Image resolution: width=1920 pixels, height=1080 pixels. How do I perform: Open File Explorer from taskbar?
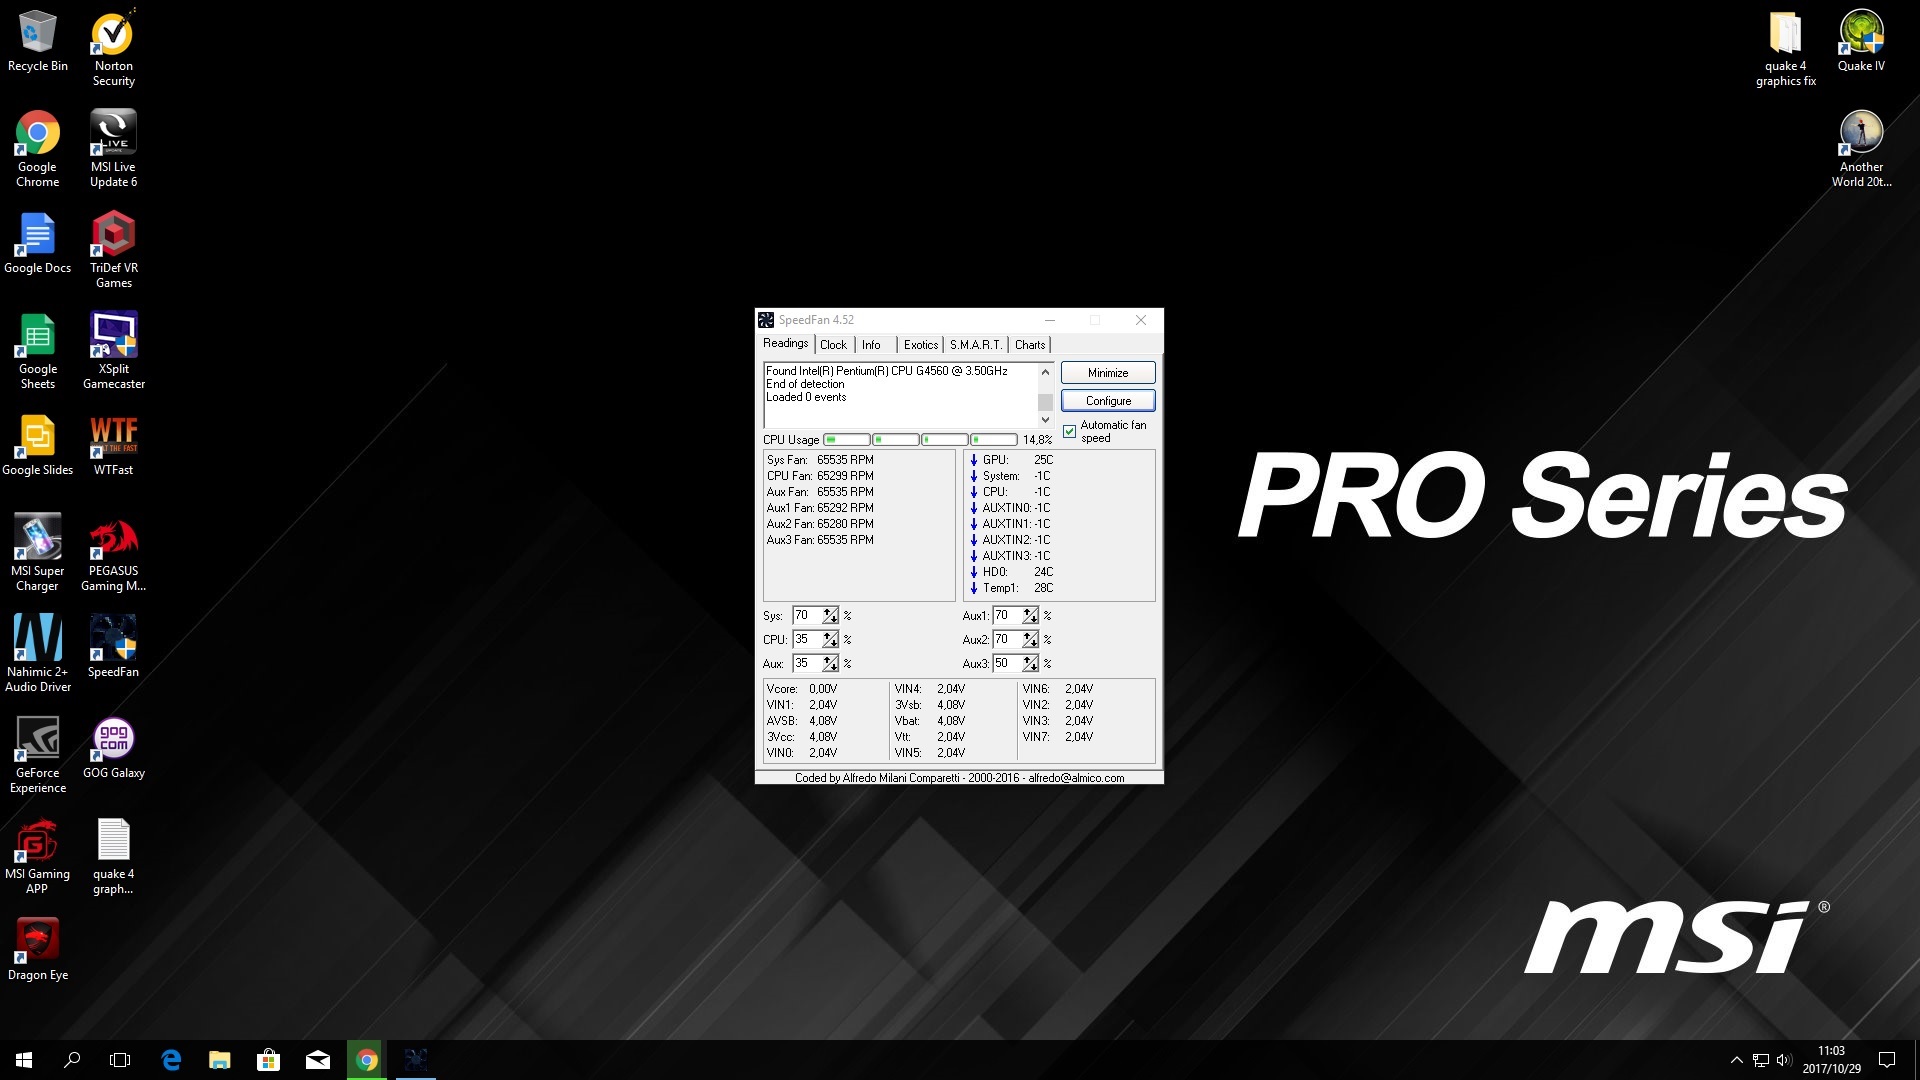[220, 1060]
